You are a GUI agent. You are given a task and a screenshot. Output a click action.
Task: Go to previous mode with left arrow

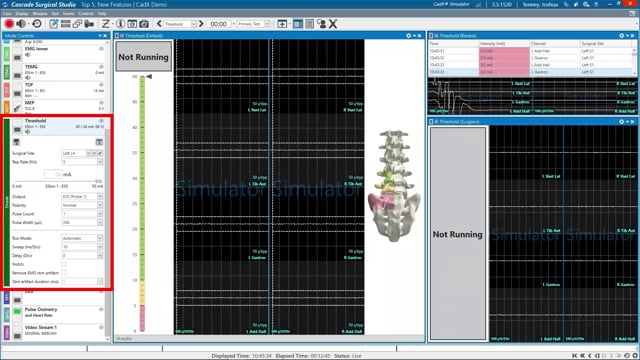tap(159, 24)
